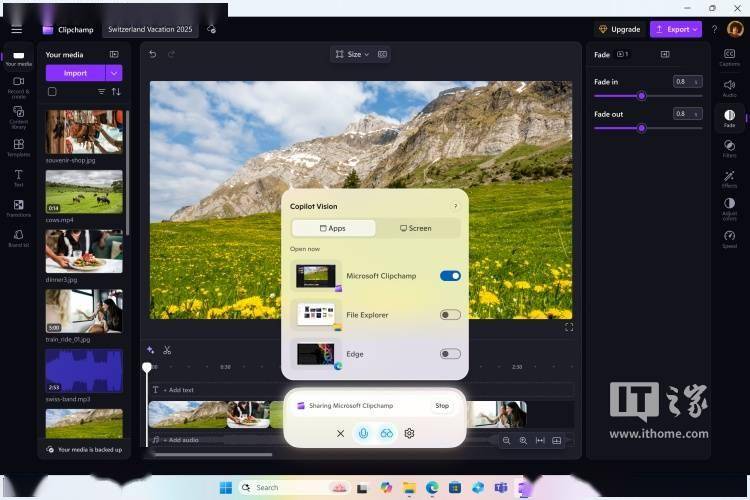Open Record & create sidebar tab
Screen dimensions: 750x500
point(19,87)
